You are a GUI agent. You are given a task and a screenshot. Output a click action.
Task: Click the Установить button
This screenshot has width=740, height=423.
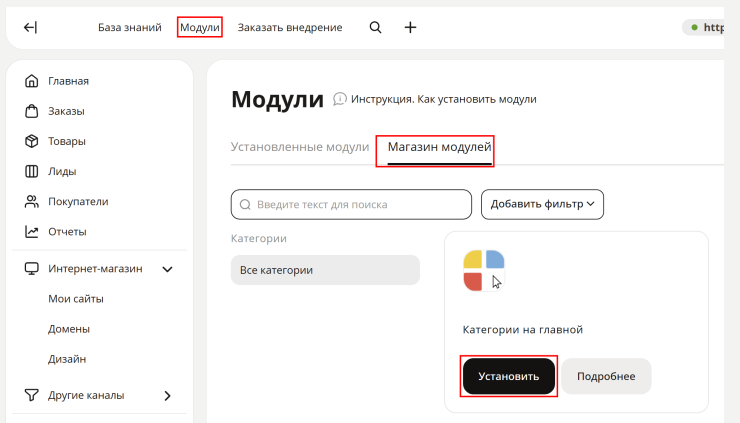point(509,376)
